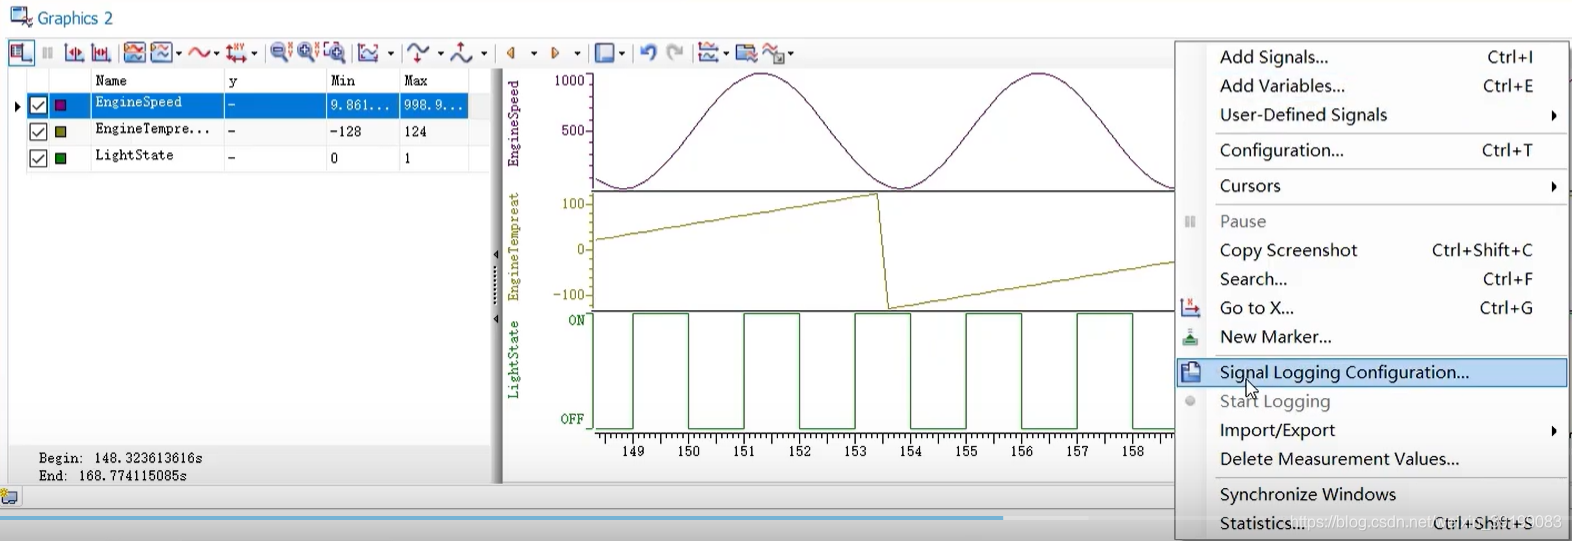Click the small icon in bottom status bar
The height and width of the screenshot is (541, 1572).
point(10,497)
